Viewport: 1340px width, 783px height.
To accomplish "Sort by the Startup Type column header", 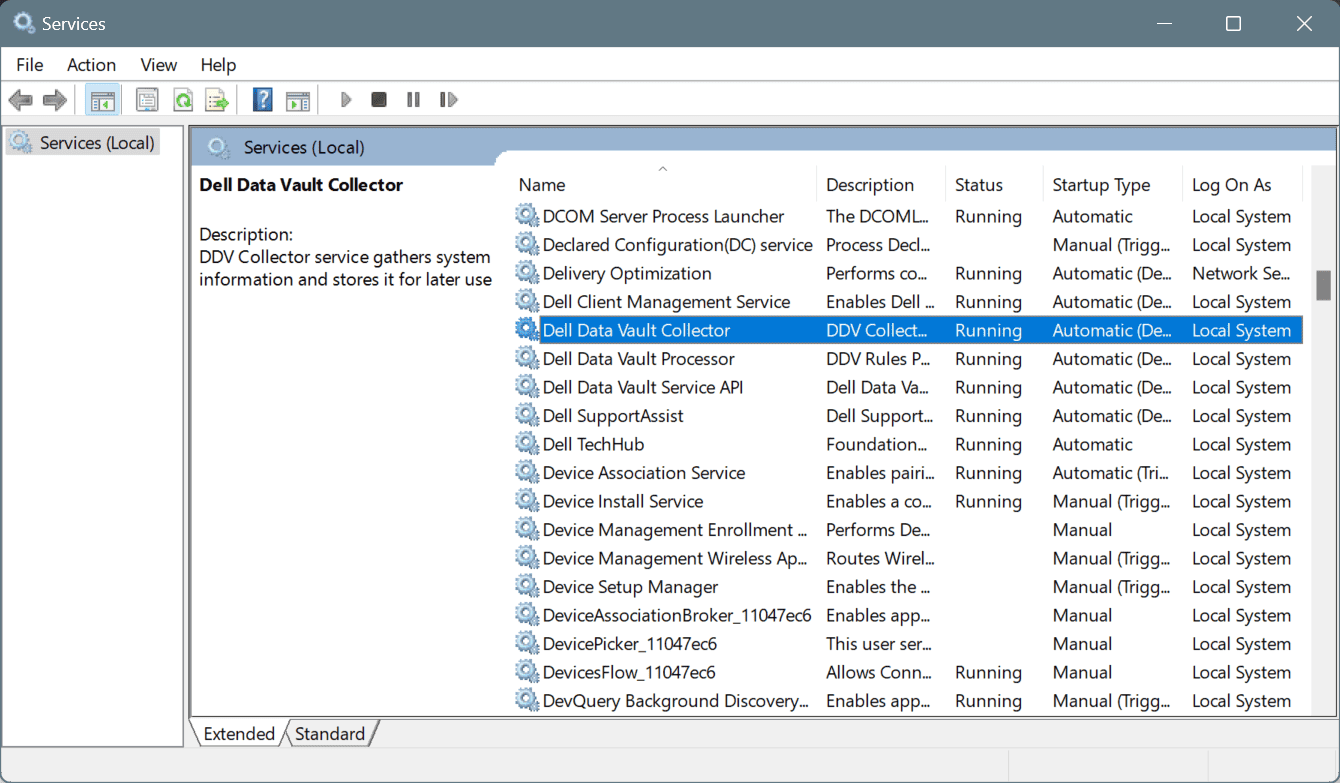I will click(1112, 185).
